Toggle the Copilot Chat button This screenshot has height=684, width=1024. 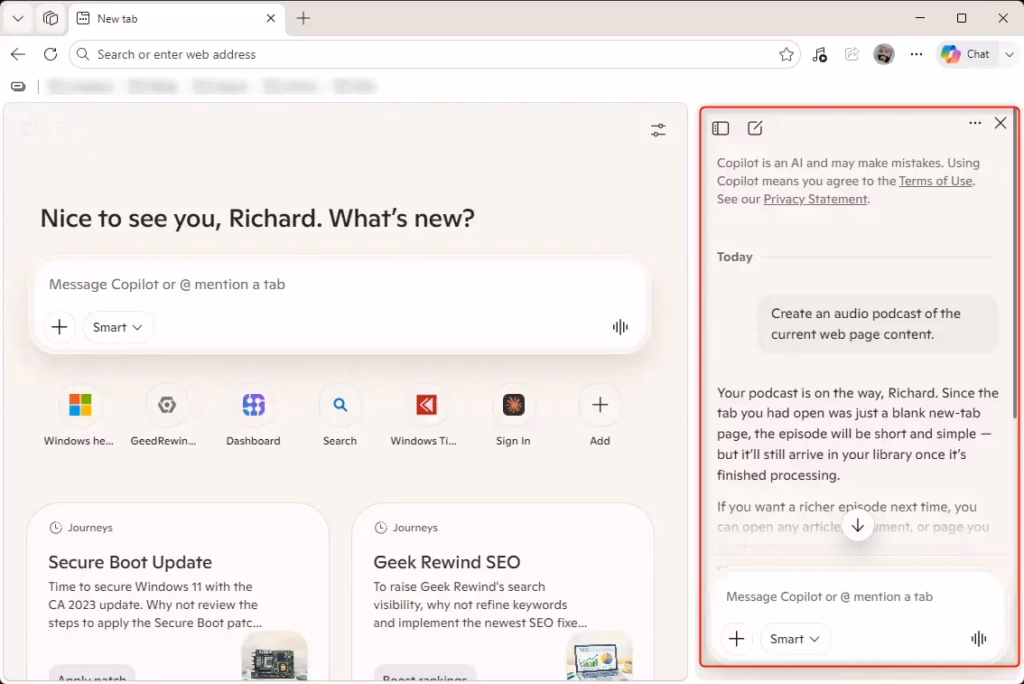(966, 54)
